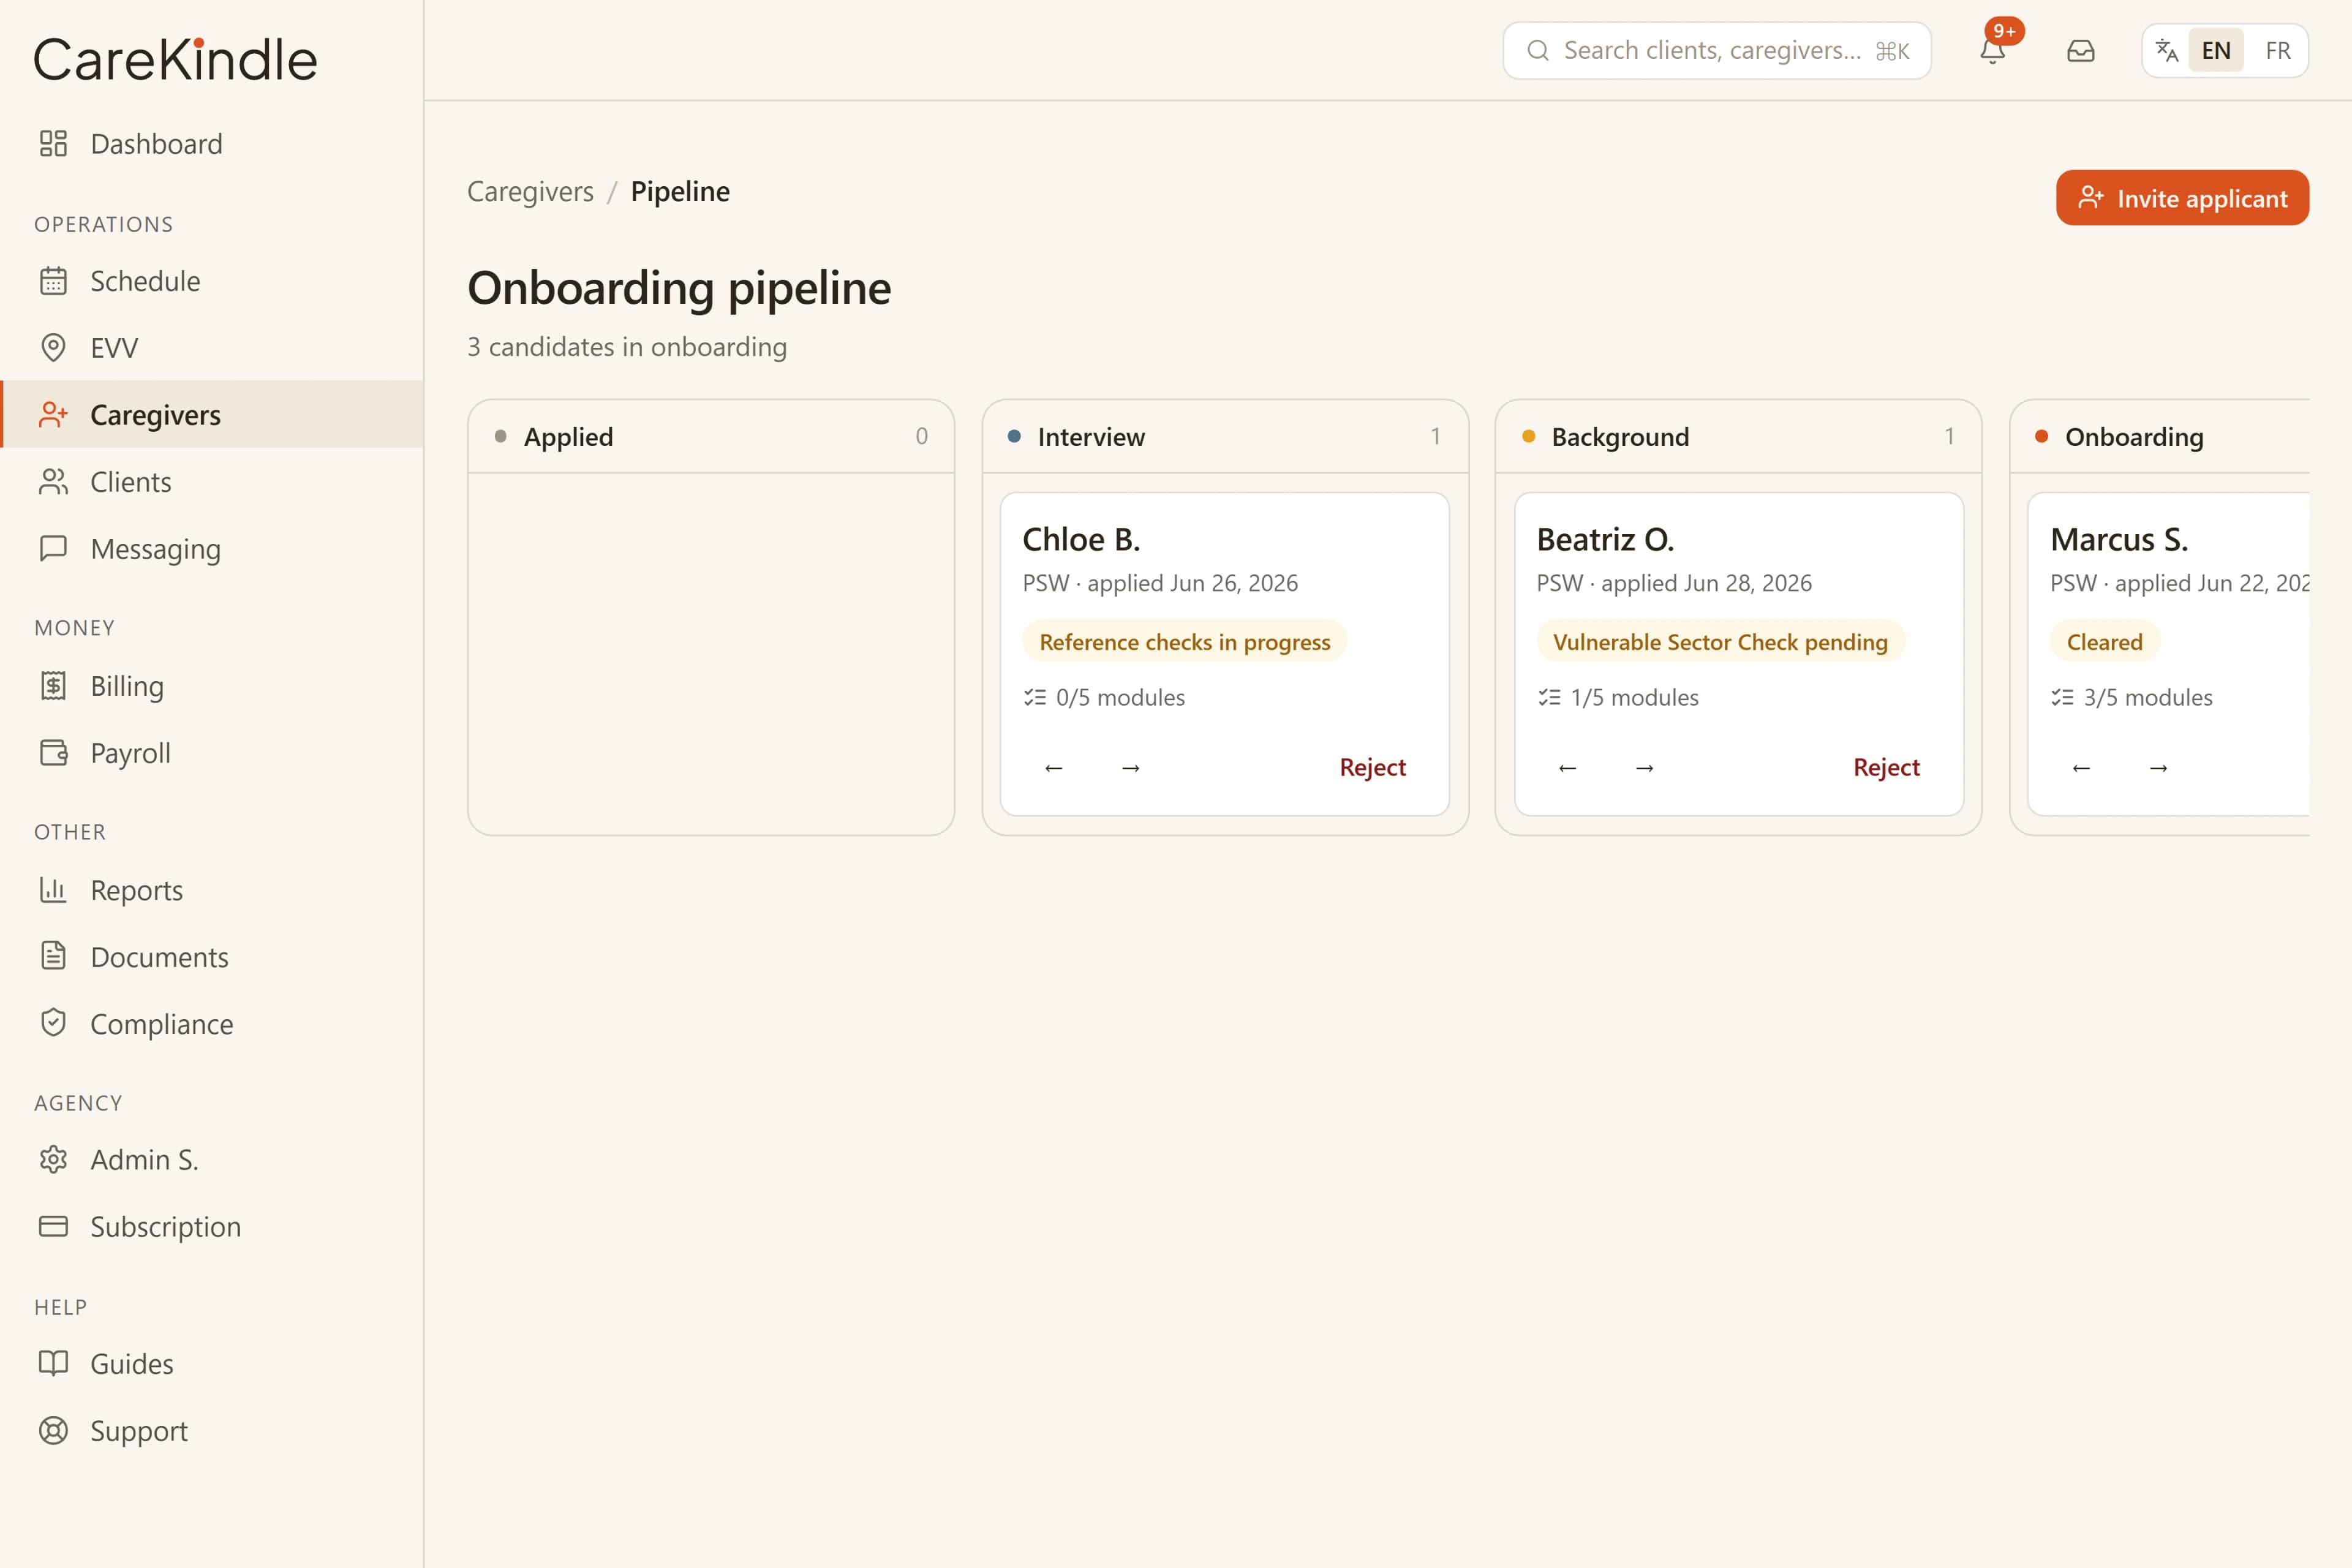Click the Caregivers person-plus icon
The width and height of the screenshot is (2352, 1568).
coord(53,415)
